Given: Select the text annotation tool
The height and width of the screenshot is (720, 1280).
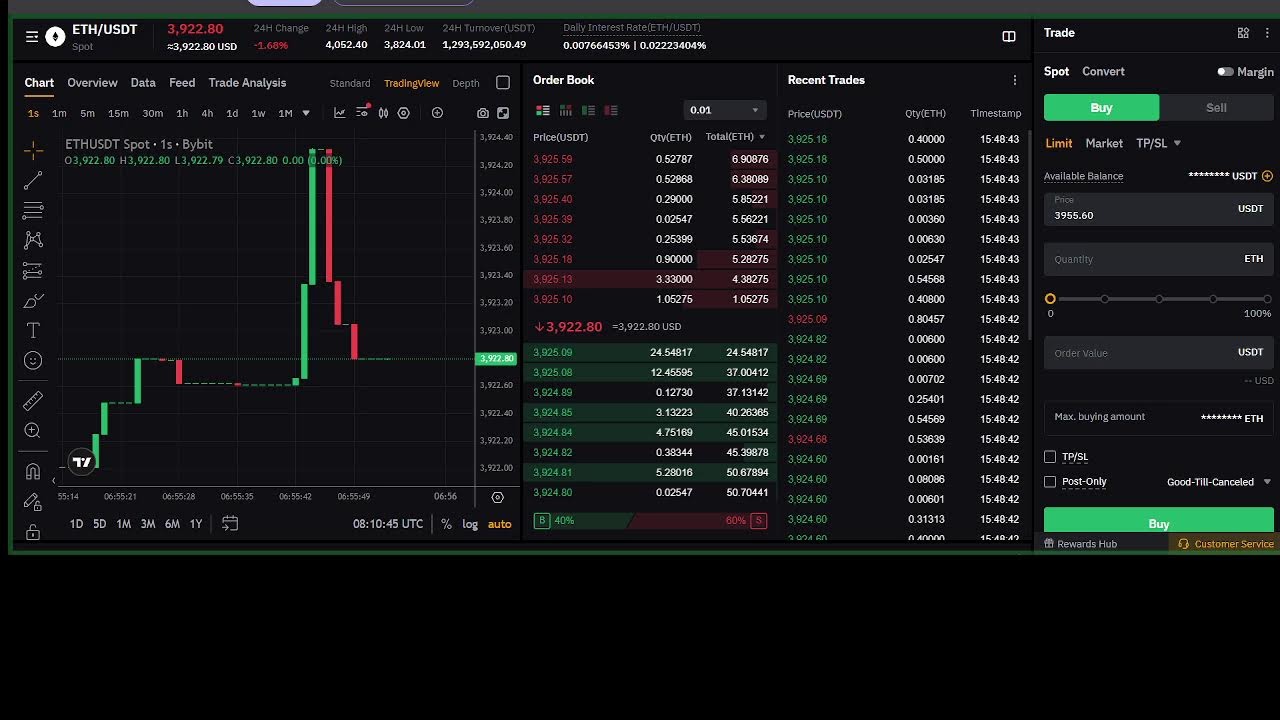Looking at the screenshot, I should [33, 331].
